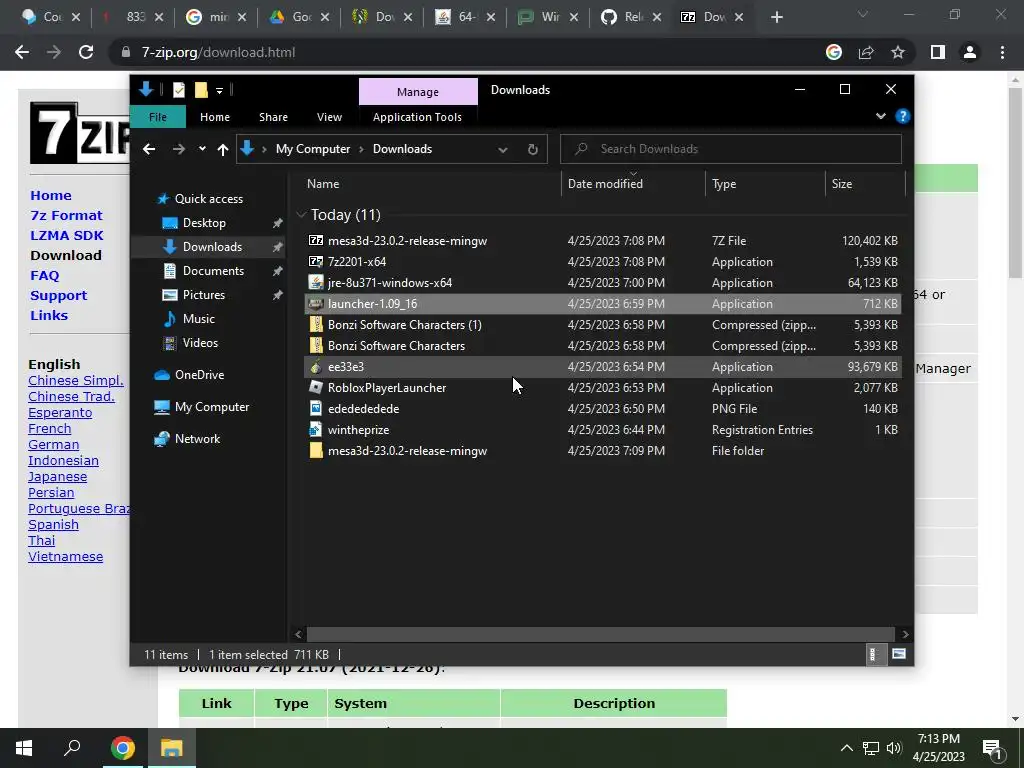Viewport: 1024px width, 768px height.
Task: Sort by the Date modified column header
Action: point(605,184)
